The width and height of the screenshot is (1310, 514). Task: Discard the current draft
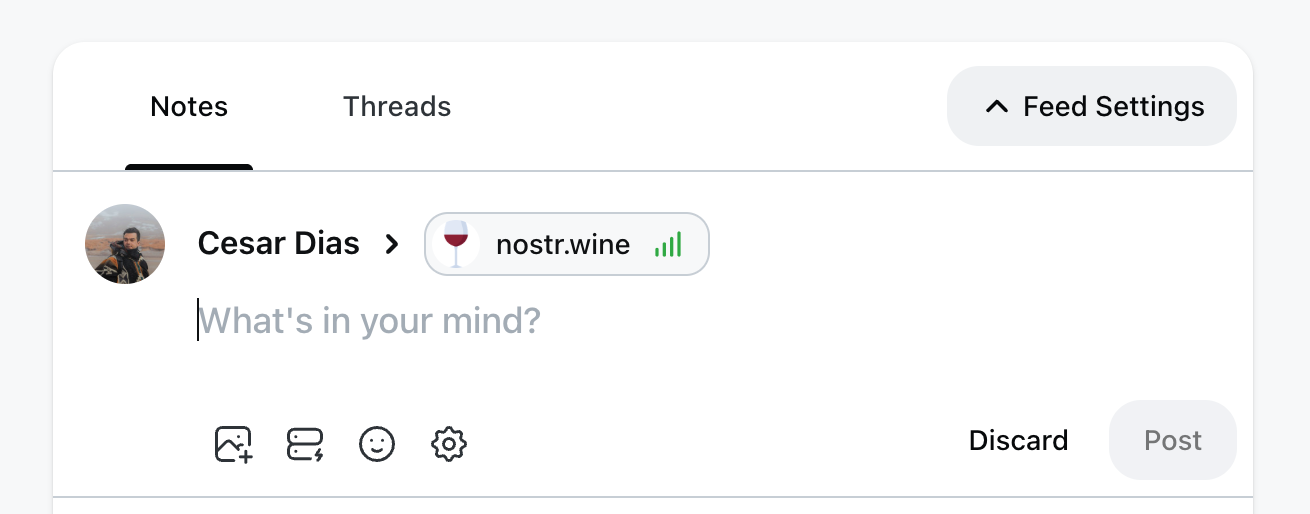tap(1018, 441)
